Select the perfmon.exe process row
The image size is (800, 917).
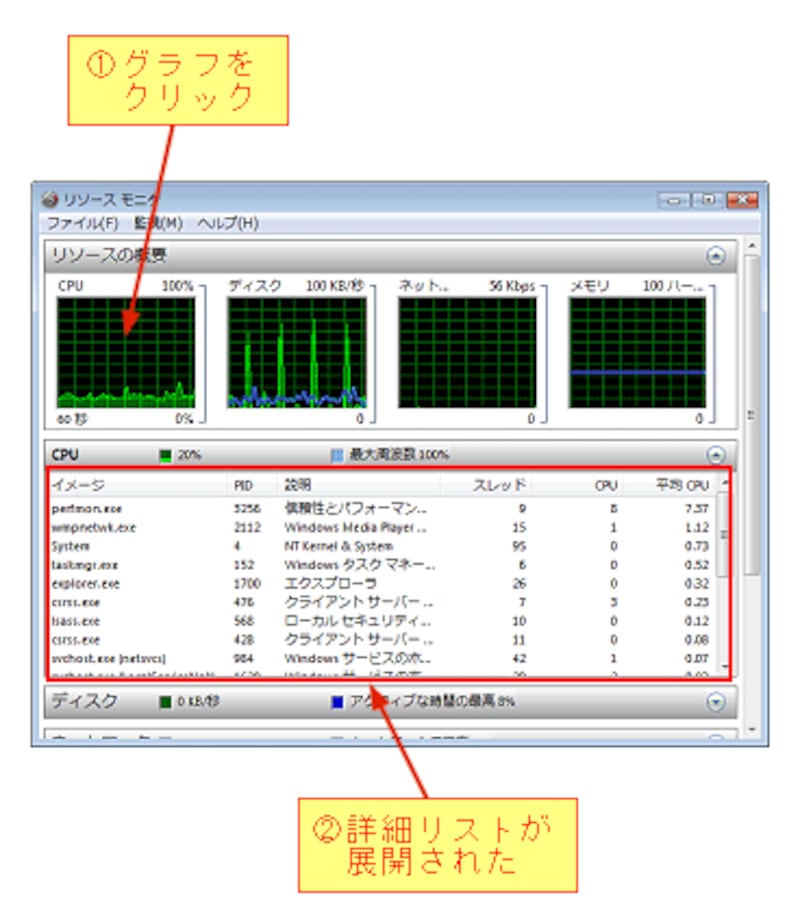383,509
